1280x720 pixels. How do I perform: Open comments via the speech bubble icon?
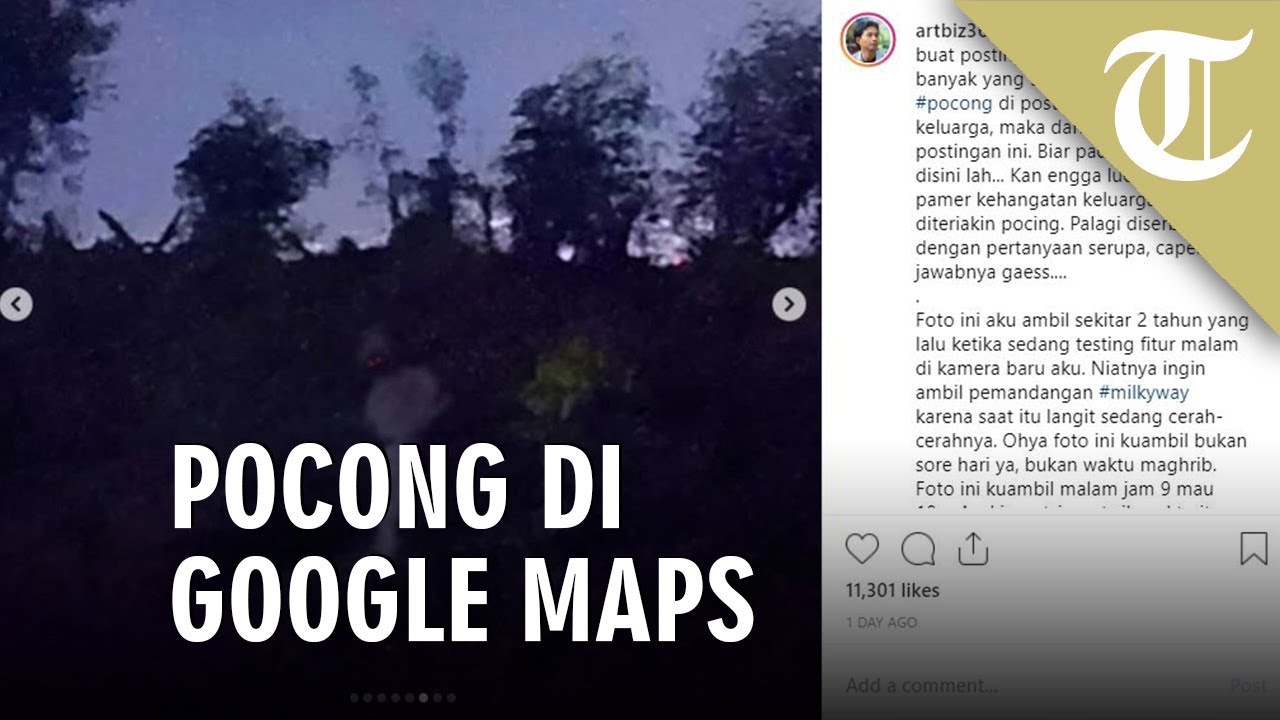(918, 549)
